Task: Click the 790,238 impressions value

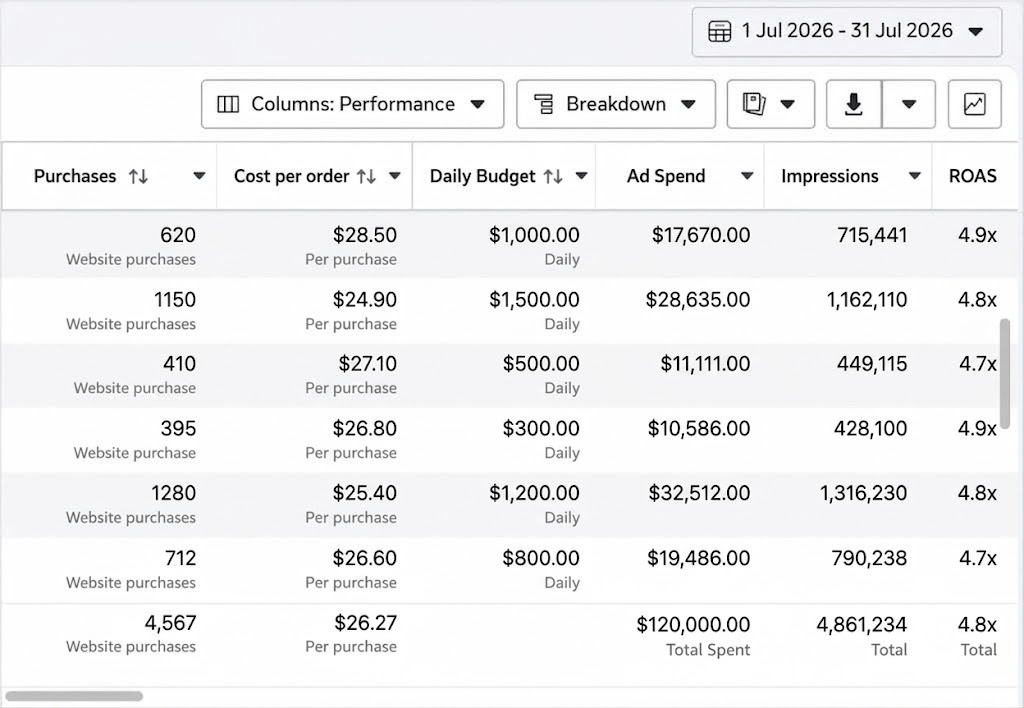Action: pos(869,558)
